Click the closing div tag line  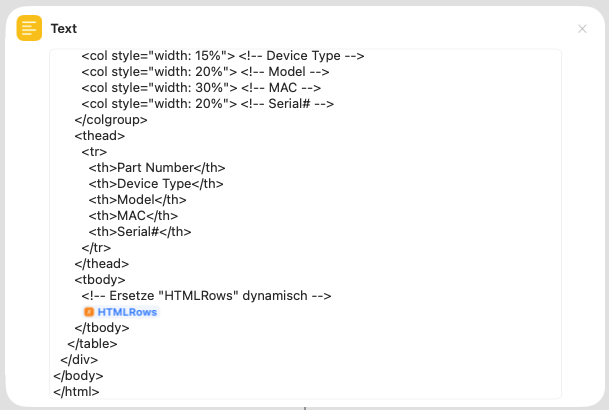(x=79, y=360)
